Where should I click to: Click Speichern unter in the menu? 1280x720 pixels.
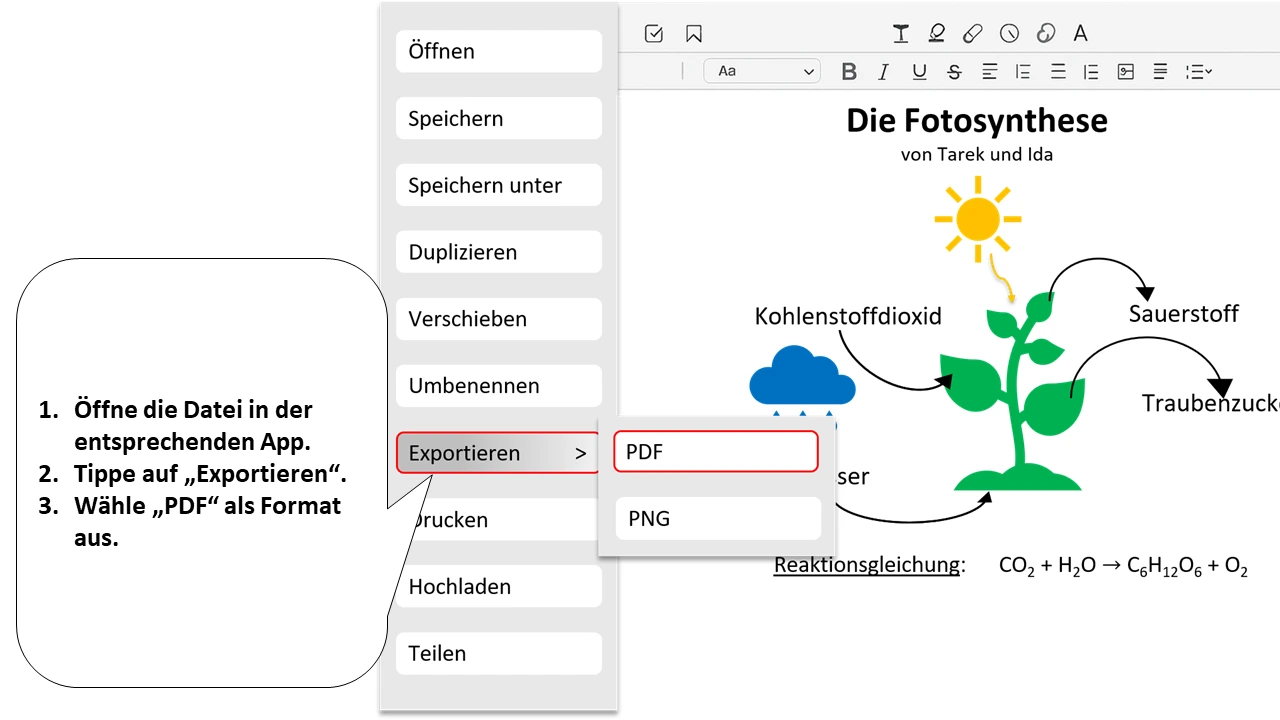pos(498,186)
